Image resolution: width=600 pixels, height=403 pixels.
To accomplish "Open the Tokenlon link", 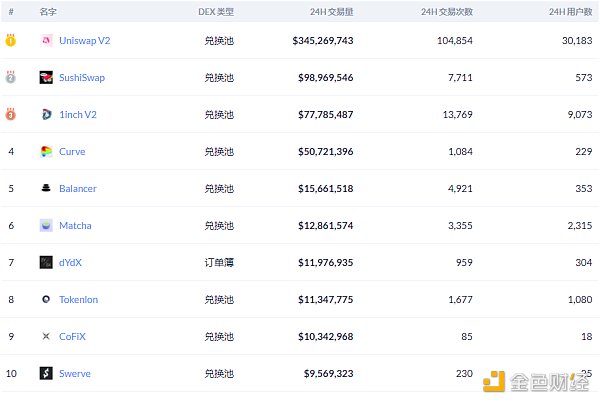I will [78, 300].
